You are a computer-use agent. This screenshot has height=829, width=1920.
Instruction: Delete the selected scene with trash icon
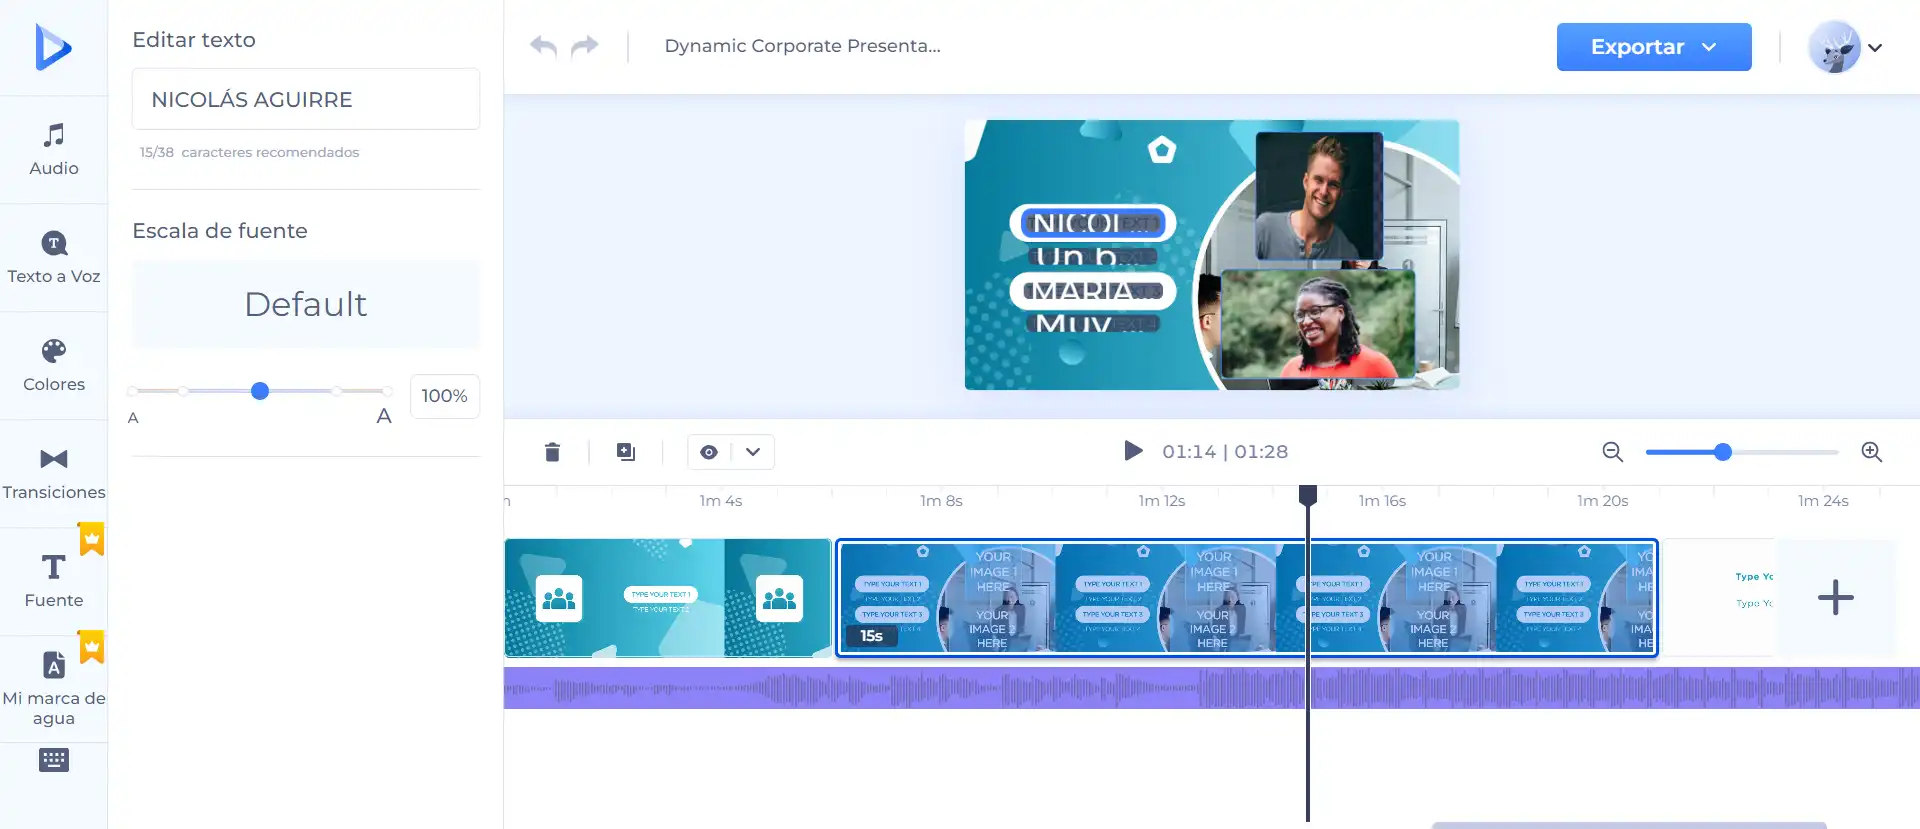[552, 452]
